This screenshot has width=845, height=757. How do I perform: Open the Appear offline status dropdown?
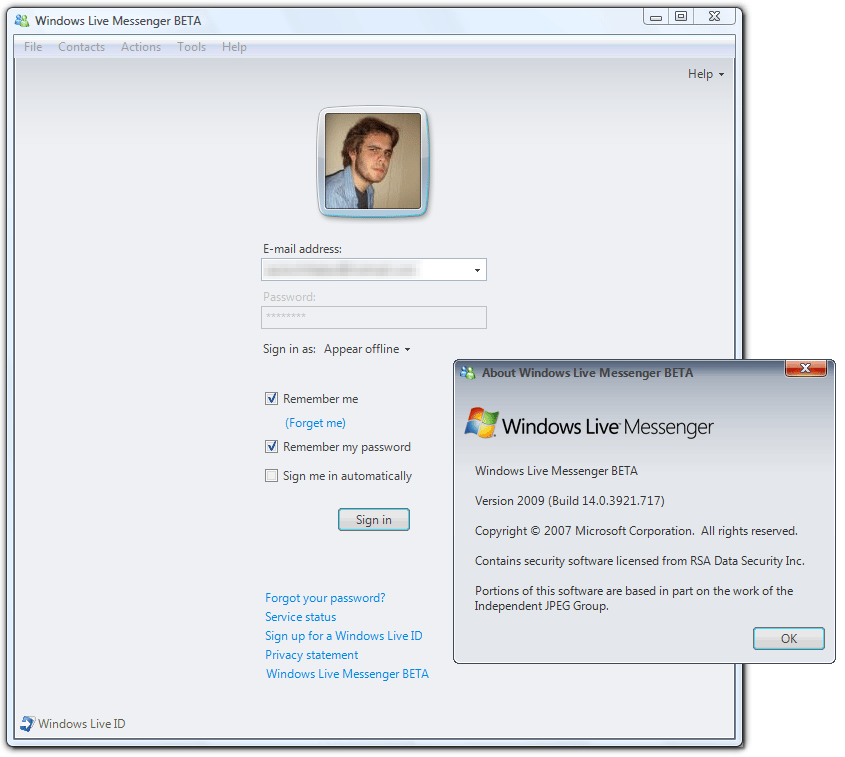click(367, 349)
